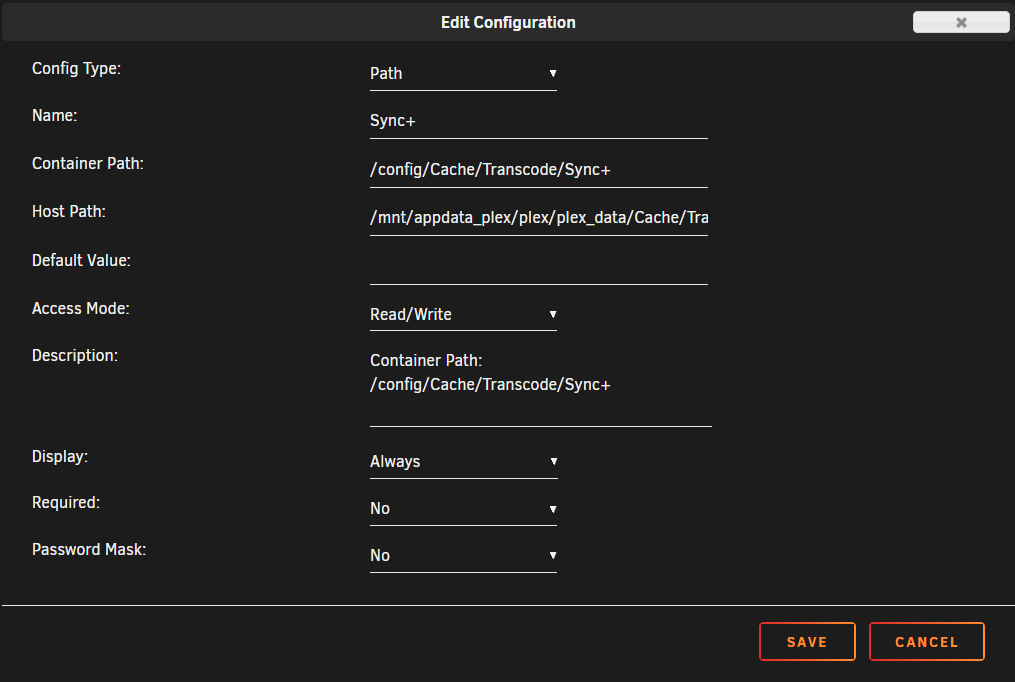This screenshot has width=1015, height=682.
Task: Click CANCEL to discard changes
Action: (x=926, y=641)
